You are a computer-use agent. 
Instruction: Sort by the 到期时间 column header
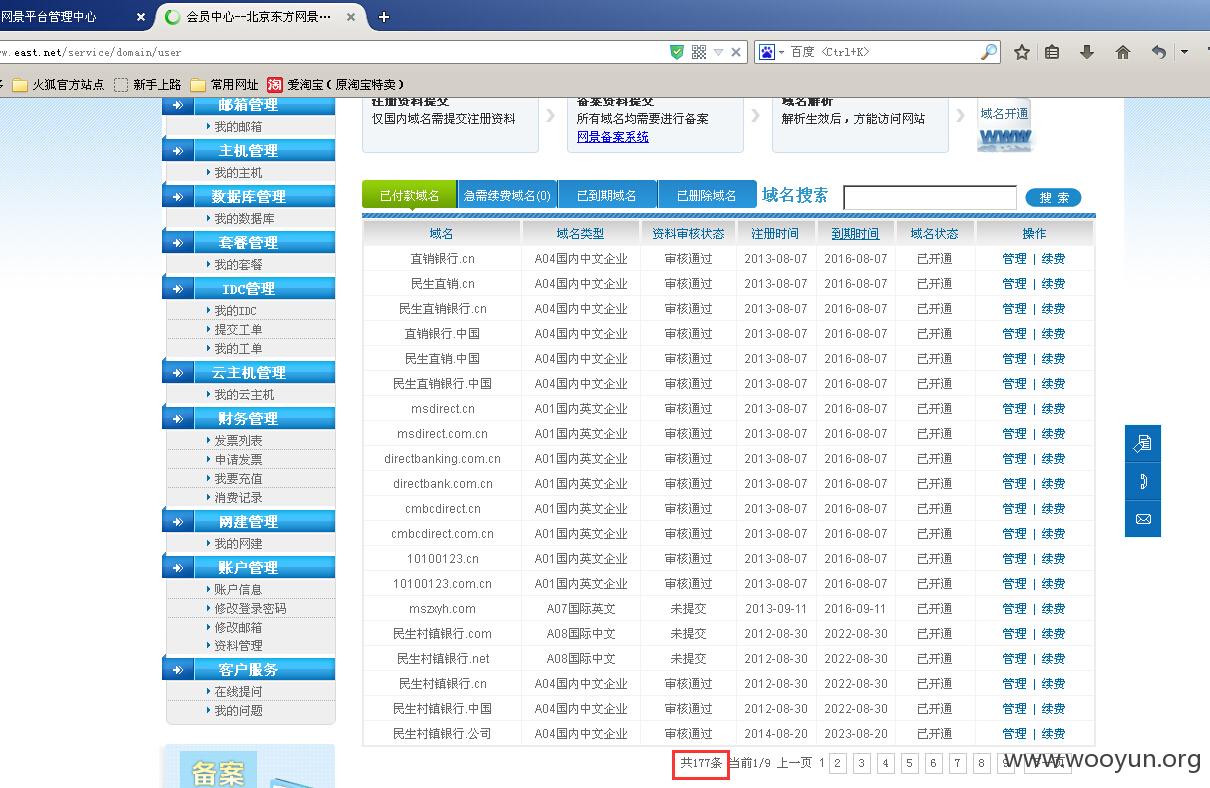click(x=855, y=233)
